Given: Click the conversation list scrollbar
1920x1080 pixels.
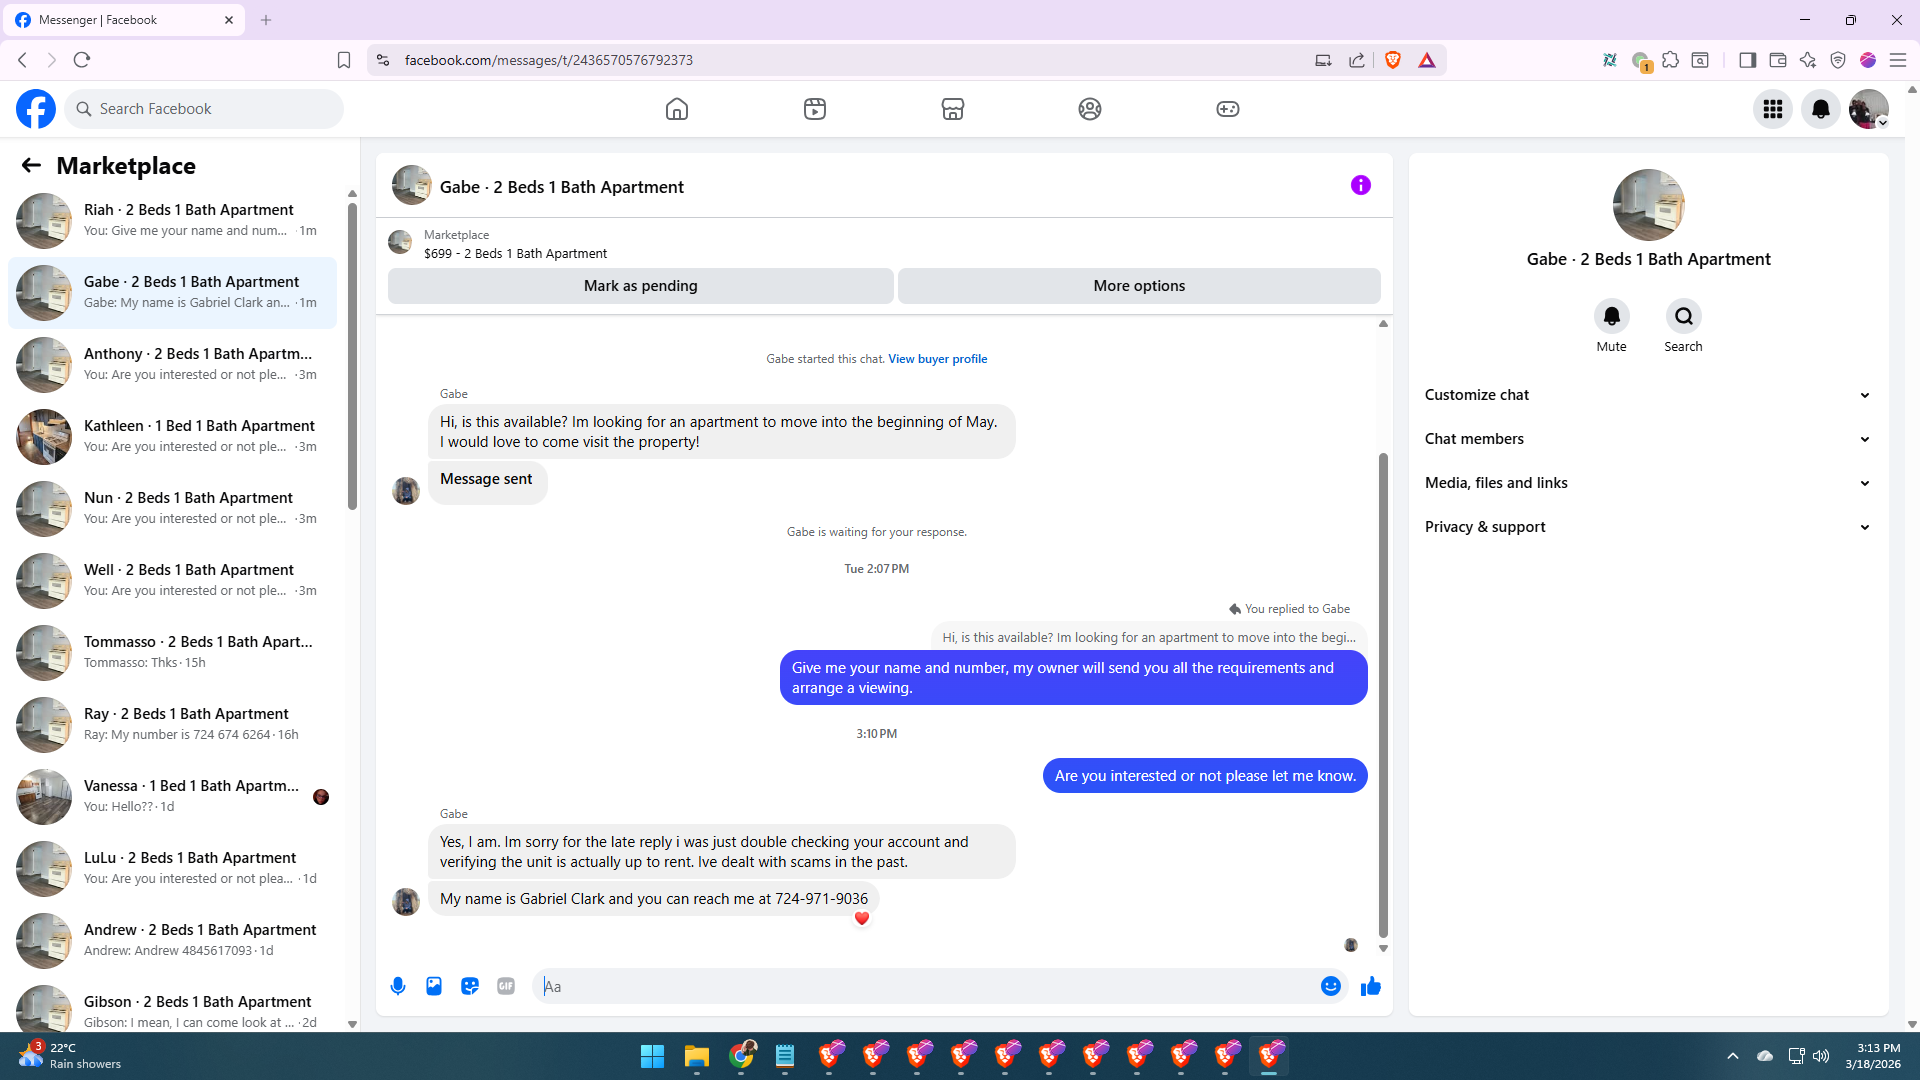Looking at the screenshot, I should (x=352, y=355).
